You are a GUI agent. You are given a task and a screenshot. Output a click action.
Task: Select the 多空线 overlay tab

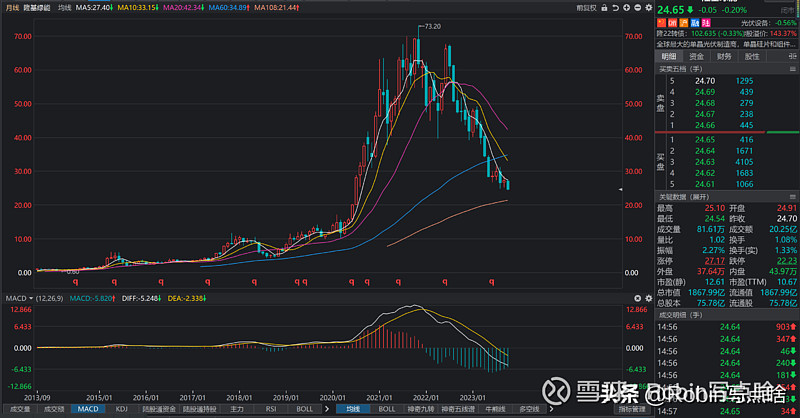tap(529, 409)
